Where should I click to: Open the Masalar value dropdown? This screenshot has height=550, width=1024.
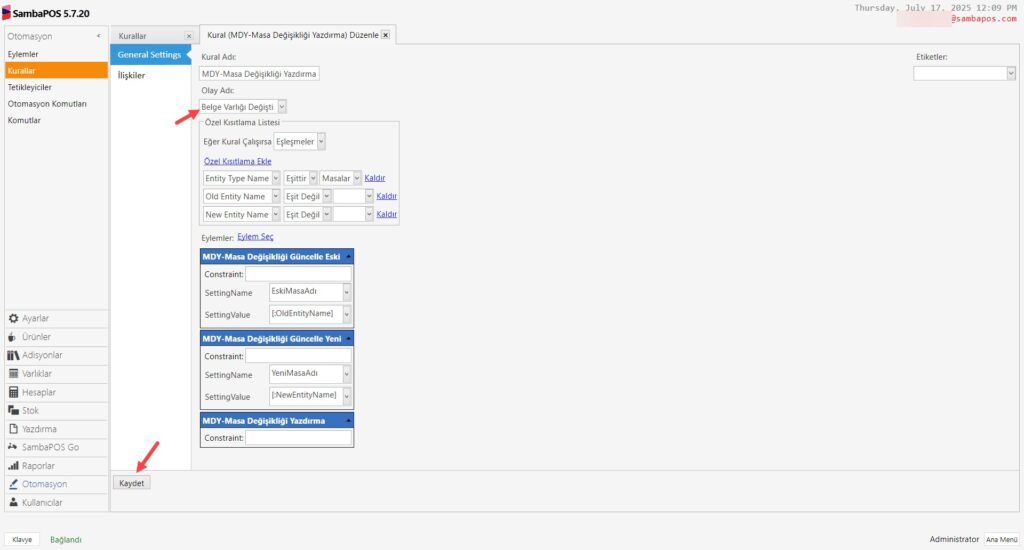click(x=357, y=178)
